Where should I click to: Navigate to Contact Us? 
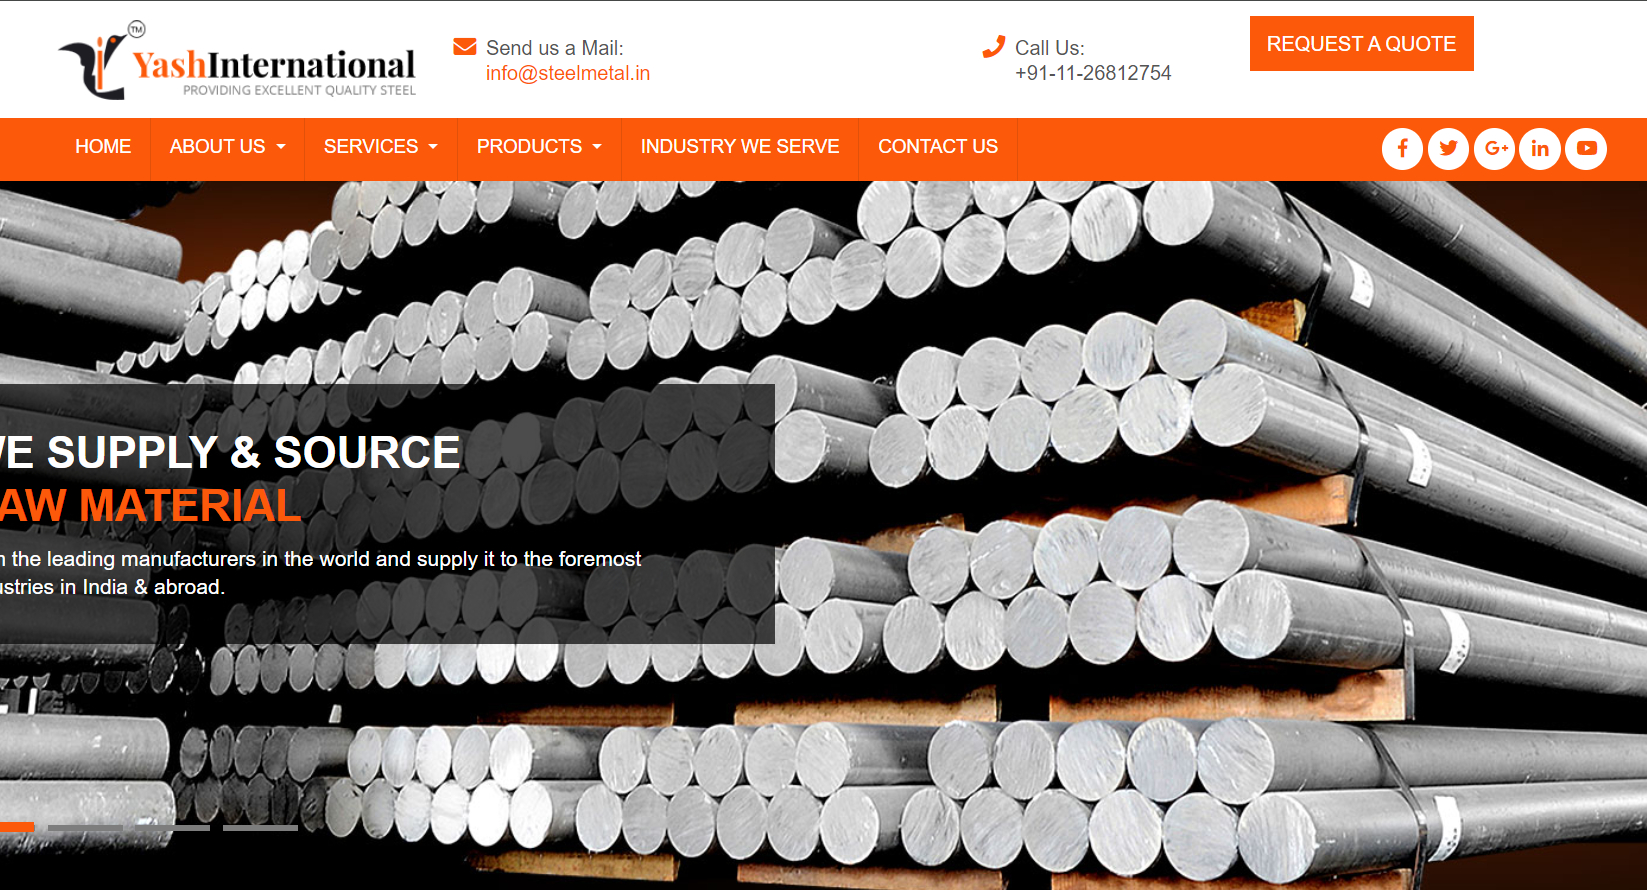[937, 147]
